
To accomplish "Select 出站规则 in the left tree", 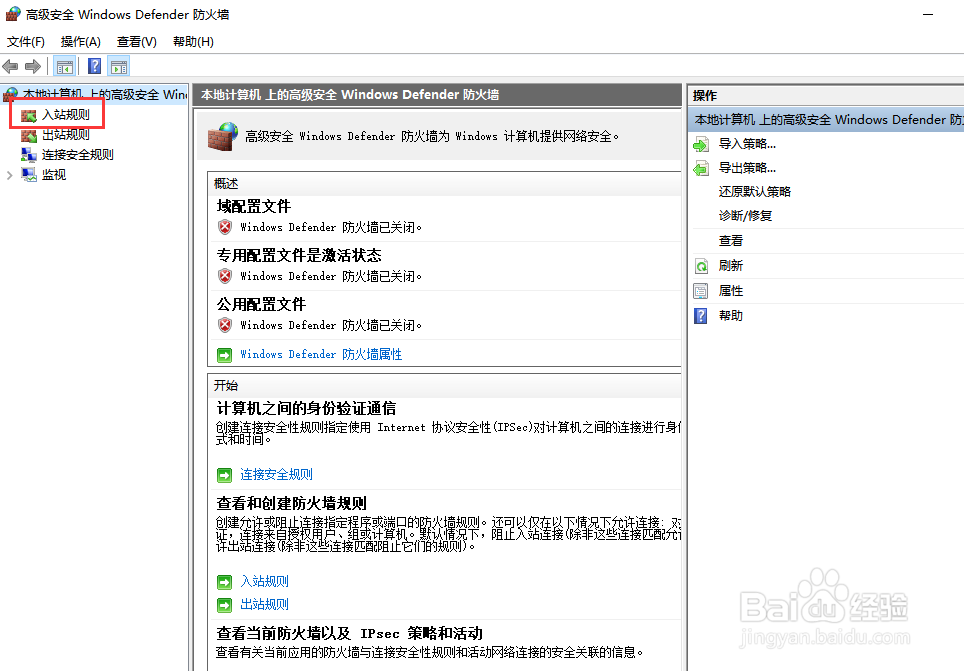I will 66,135.
